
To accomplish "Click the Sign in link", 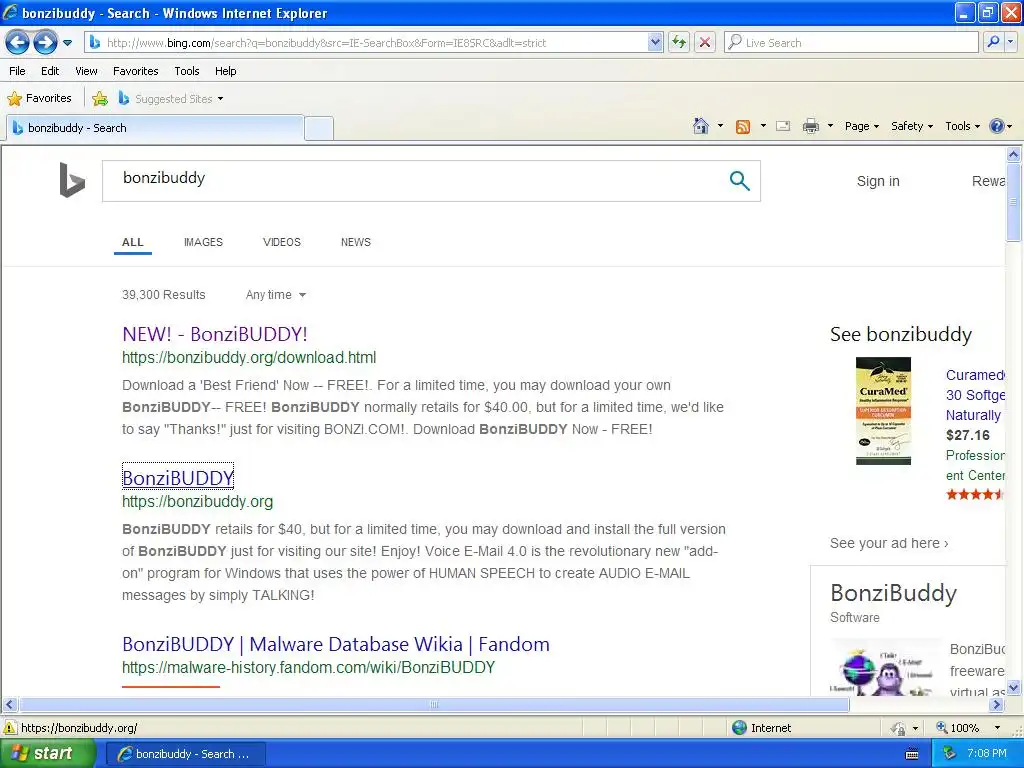I will click(878, 182).
